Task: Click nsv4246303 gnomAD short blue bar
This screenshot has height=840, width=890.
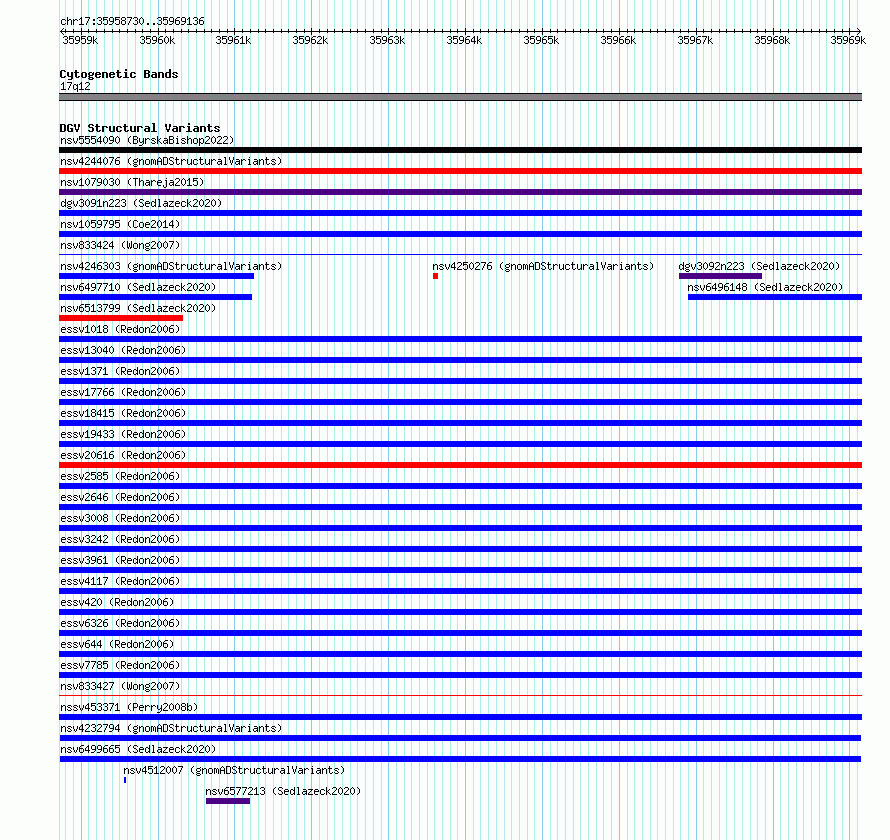Action: [157, 276]
